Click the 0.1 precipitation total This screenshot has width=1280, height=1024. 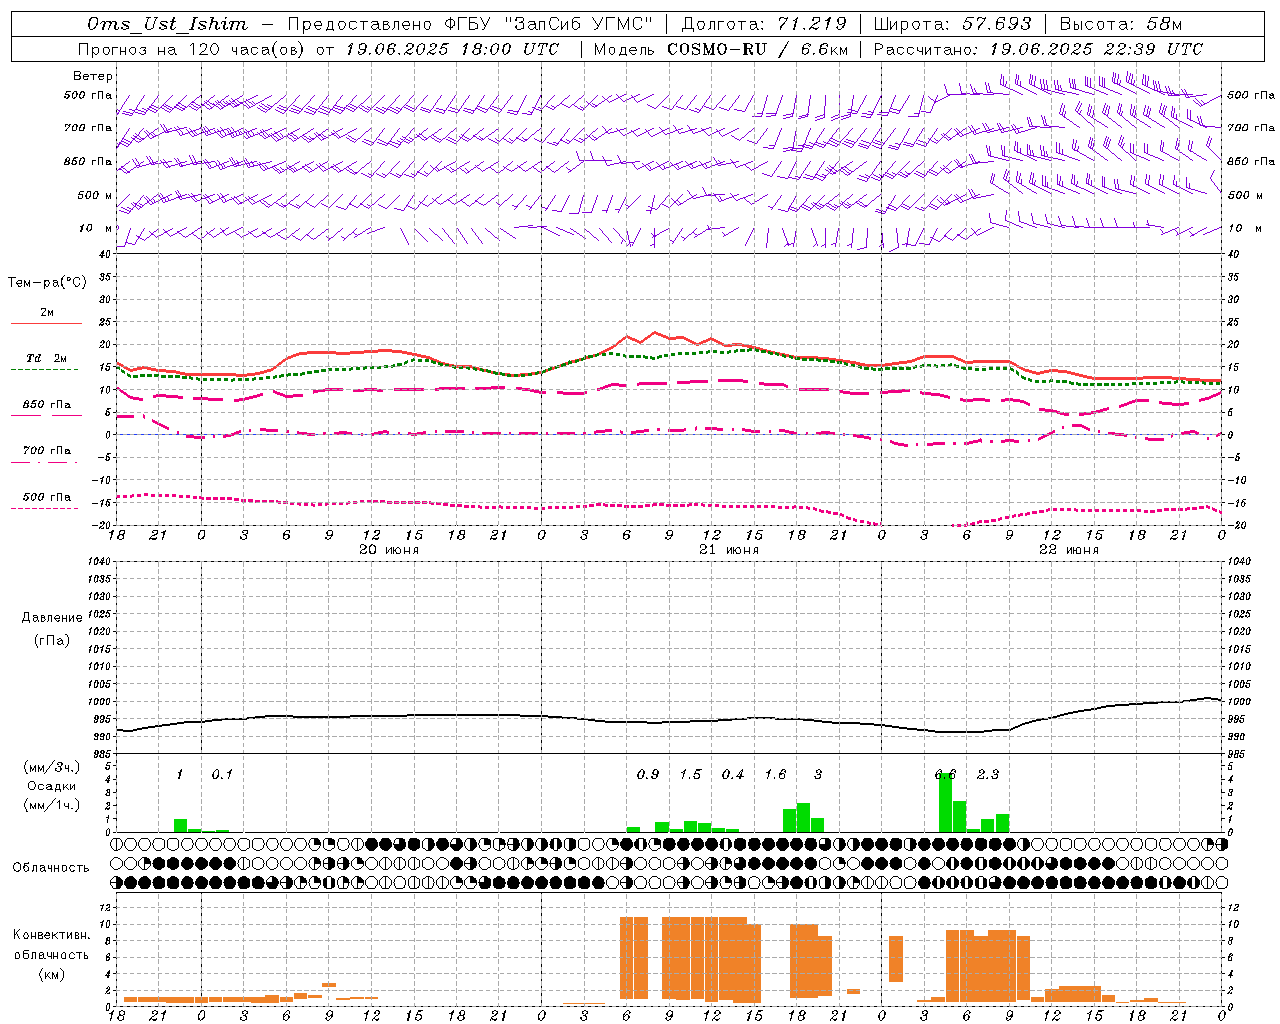coord(222,775)
